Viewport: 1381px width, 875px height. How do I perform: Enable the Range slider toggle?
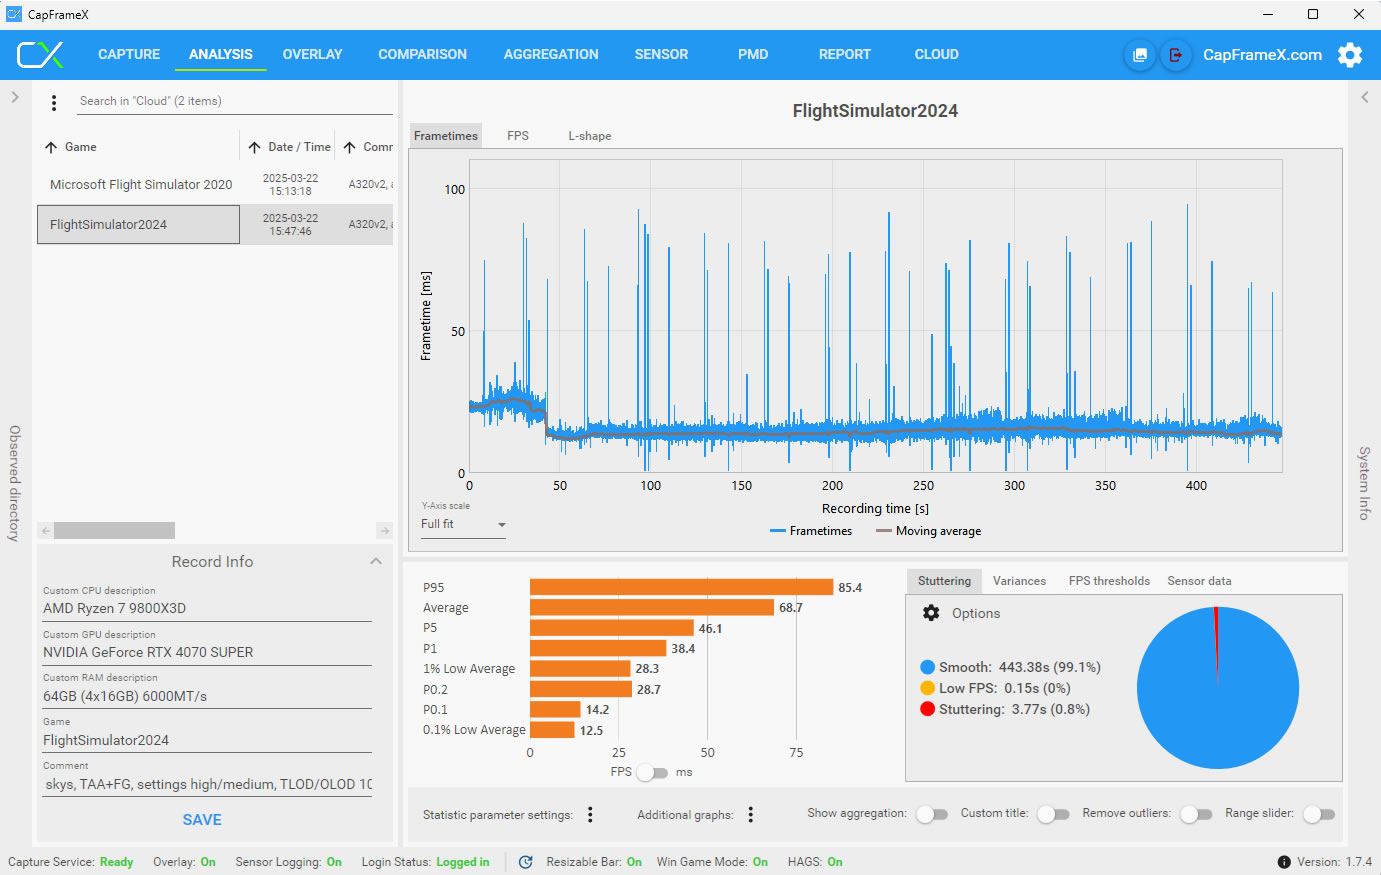(x=1319, y=814)
